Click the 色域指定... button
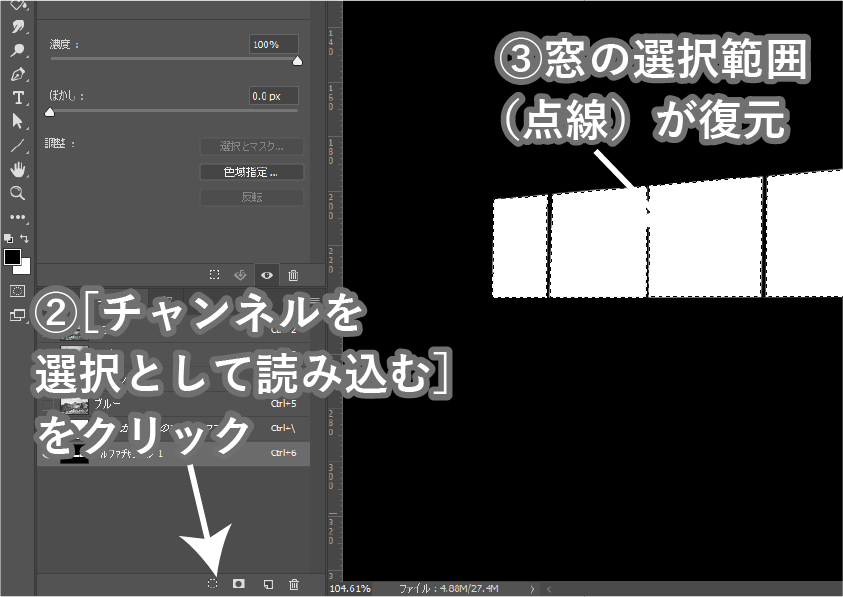The image size is (843, 597). pos(252,172)
